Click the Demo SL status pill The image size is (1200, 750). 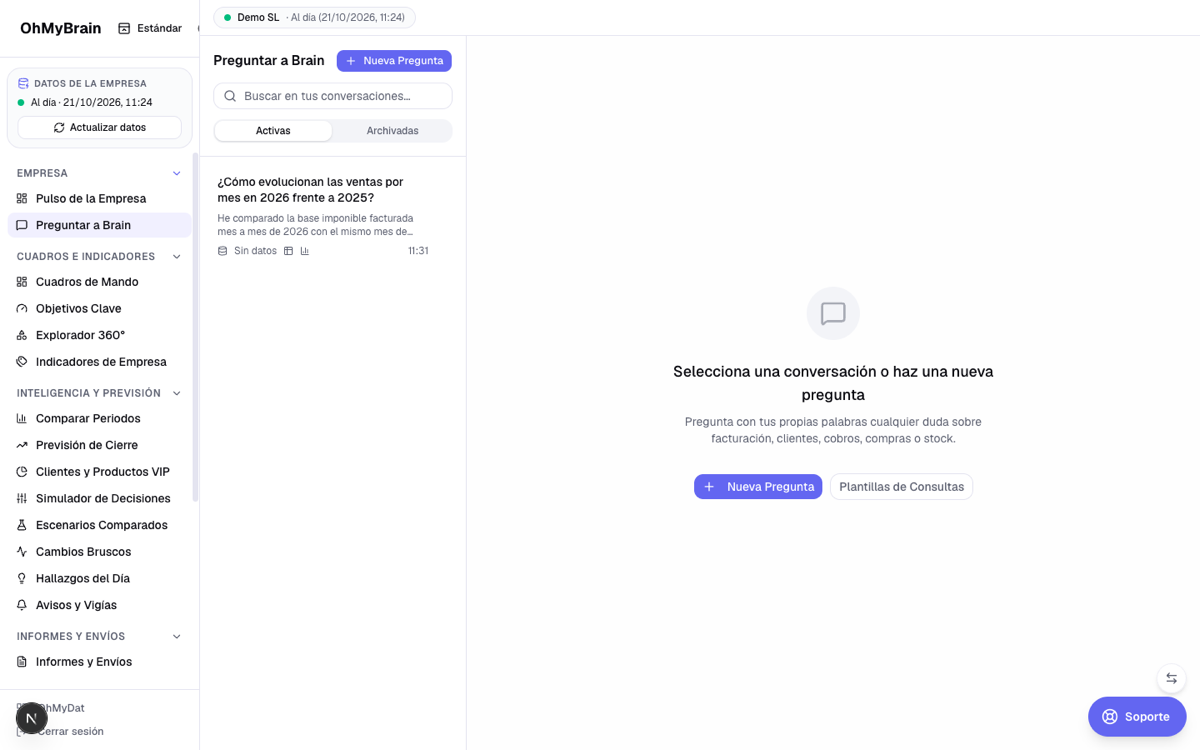pyautogui.click(x=314, y=18)
